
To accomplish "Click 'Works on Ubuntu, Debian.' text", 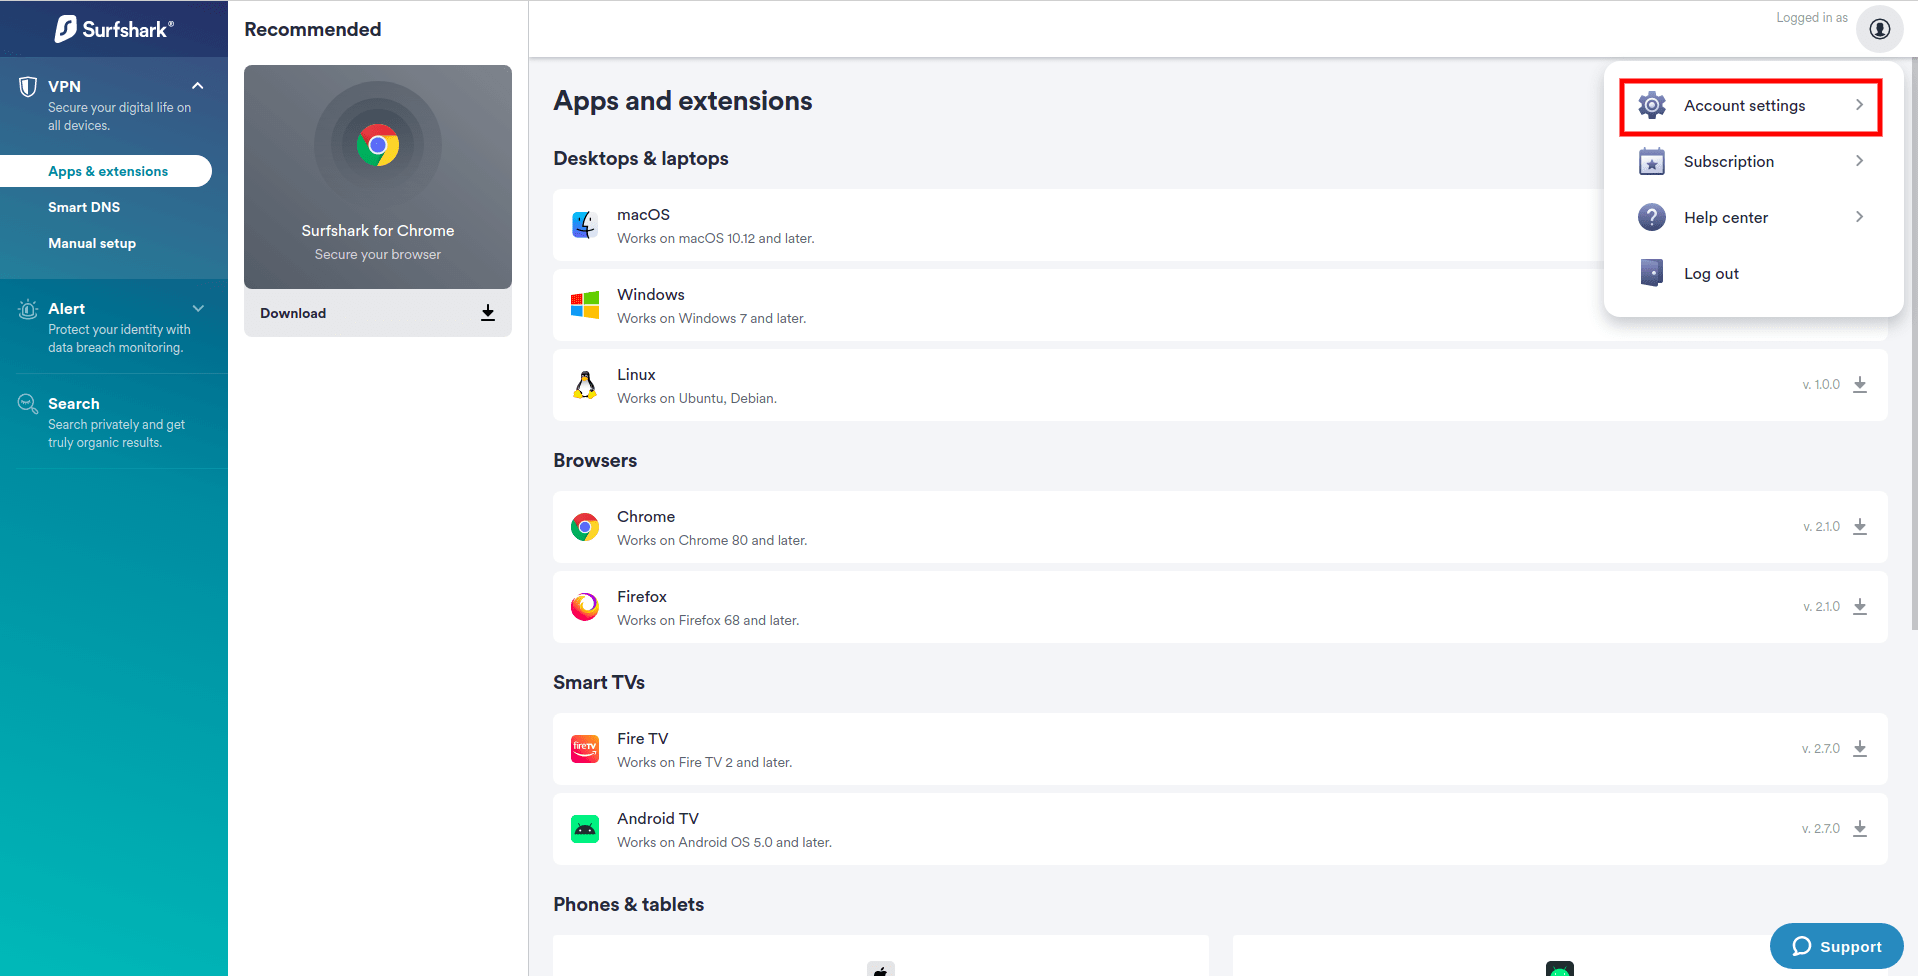I will pyautogui.click(x=697, y=398).
